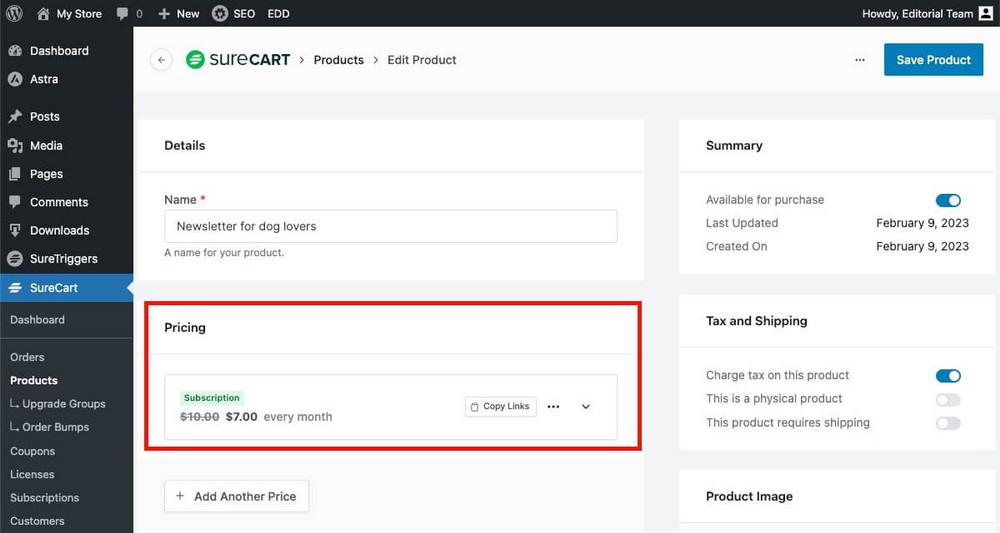Viewport: 1000px width, 533px height.
Task: Click the SureTriggers icon in sidebar
Action: [15, 258]
